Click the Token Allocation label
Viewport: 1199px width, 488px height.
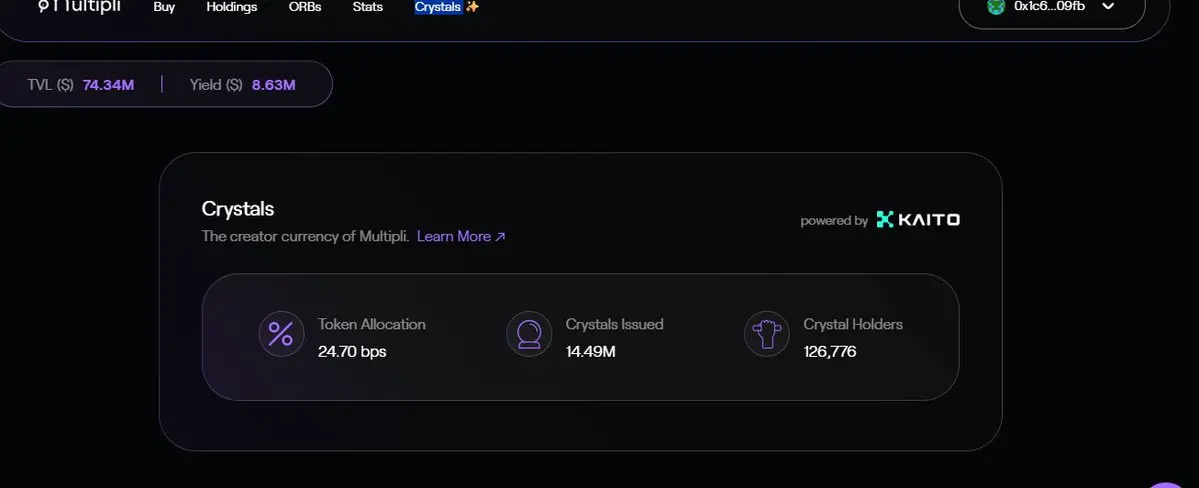[372, 324]
